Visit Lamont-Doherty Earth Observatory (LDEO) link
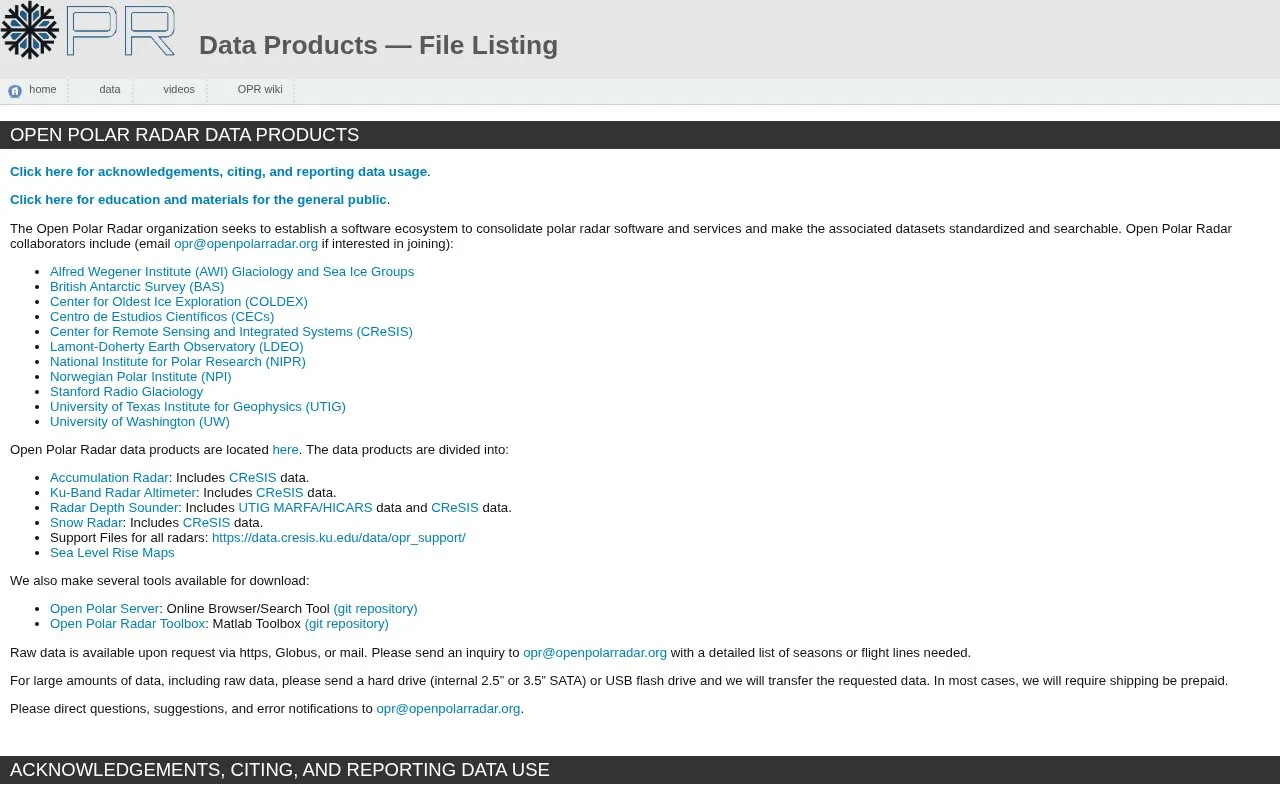The height and width of the screenshot is (800, 1280). click(177, 347)
